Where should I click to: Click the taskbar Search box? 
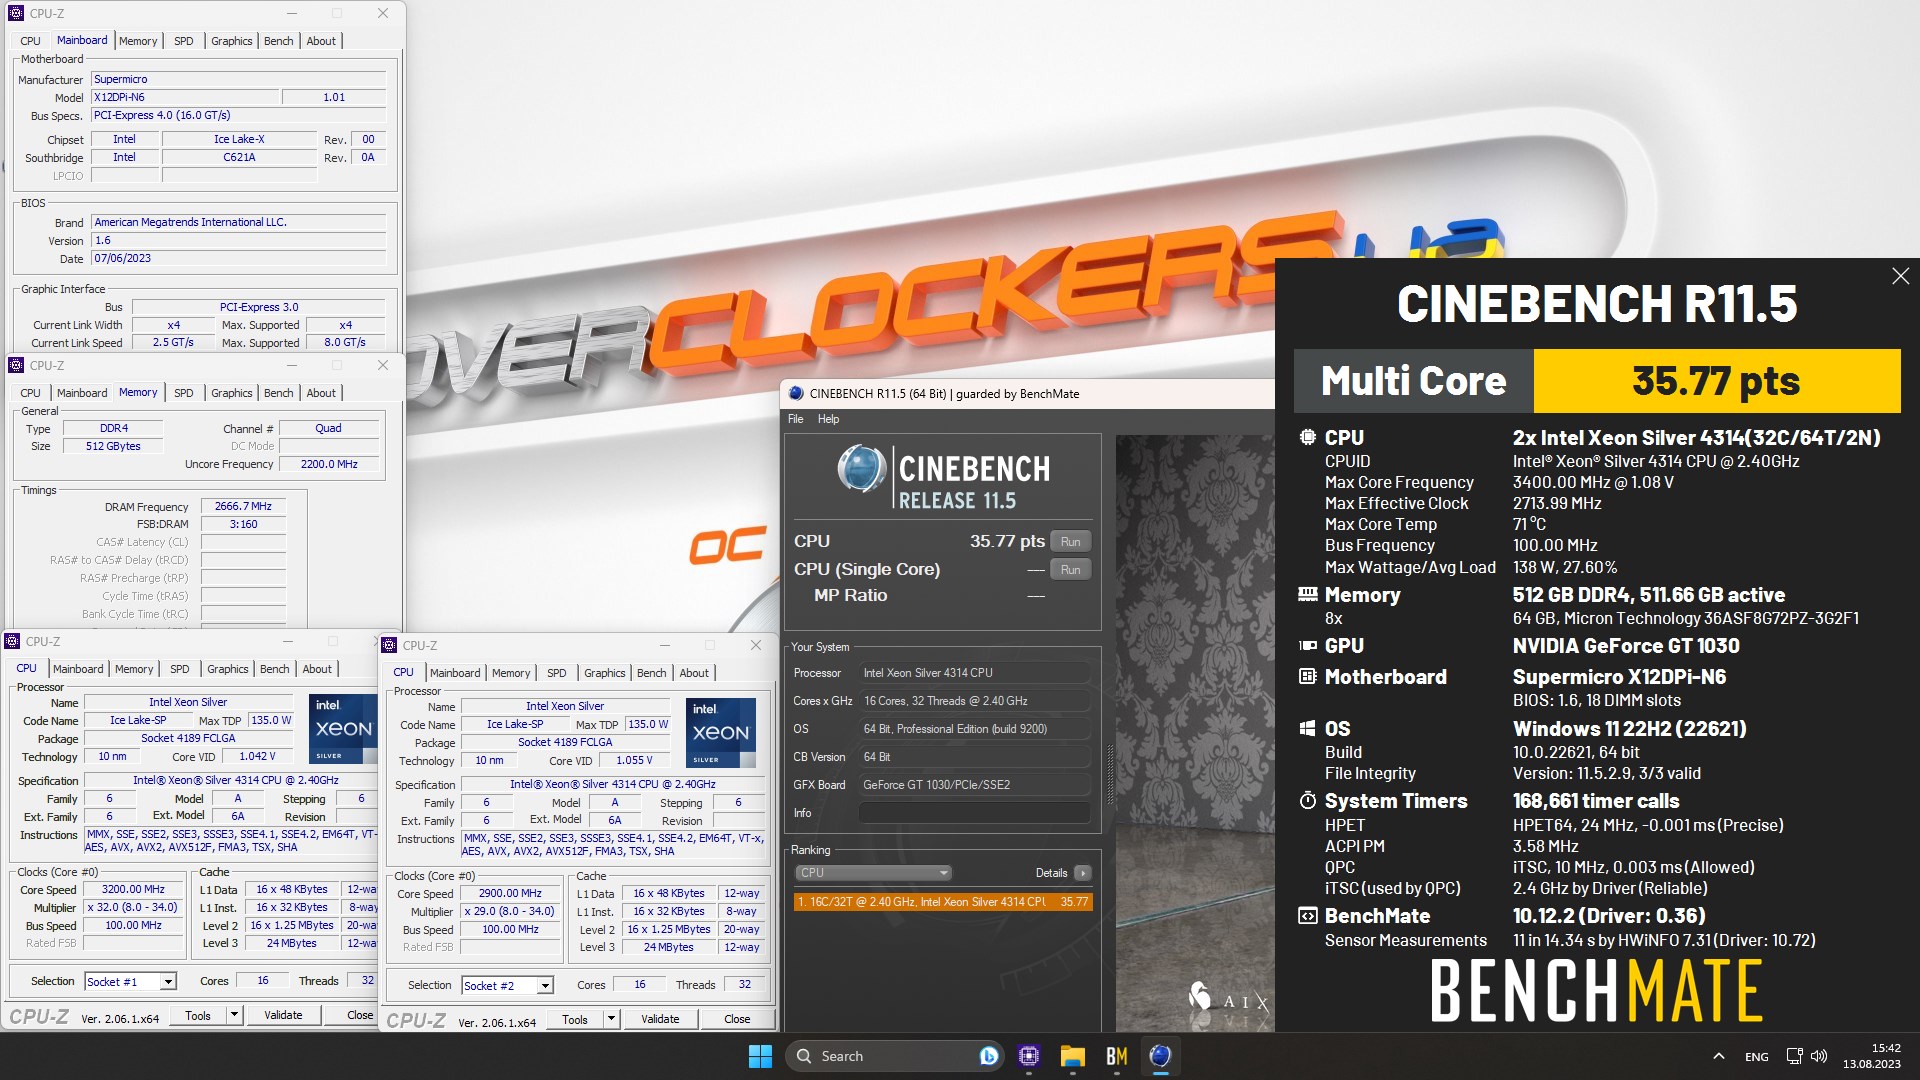895,1056
